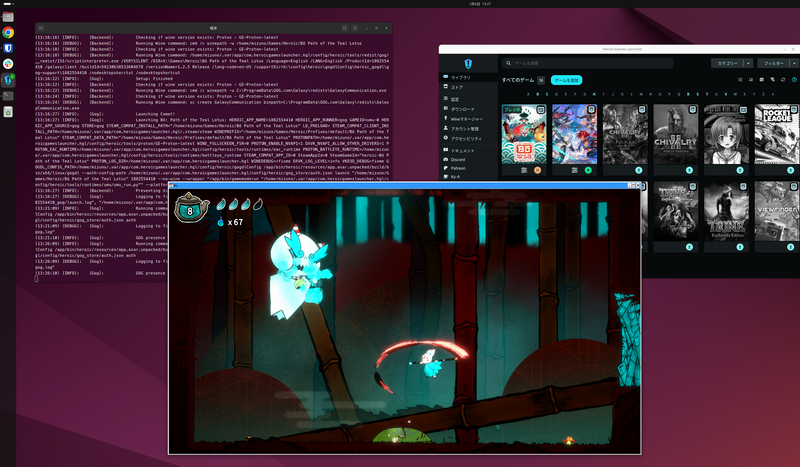Viewport: 800px width, 467px height.
Task: Open ダウンロード in Heroic sidebar
Action: [x=468, y=109]
